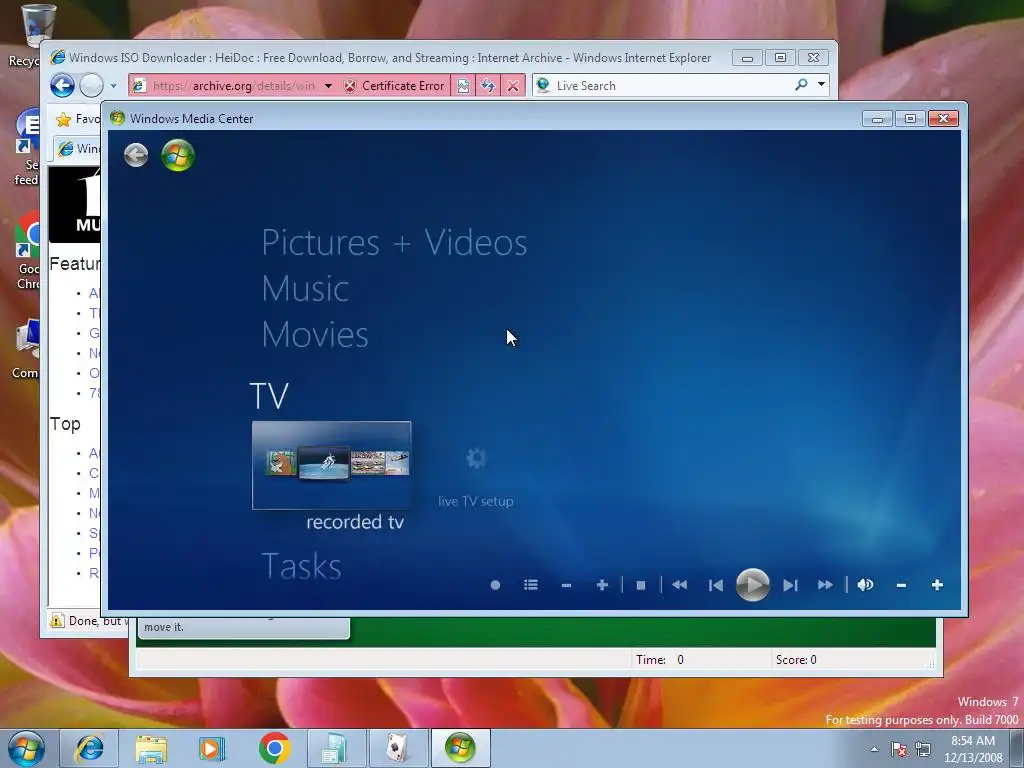Mute the Media Center volume
This screenshot has width=1024, height=768.
(865, 585)
